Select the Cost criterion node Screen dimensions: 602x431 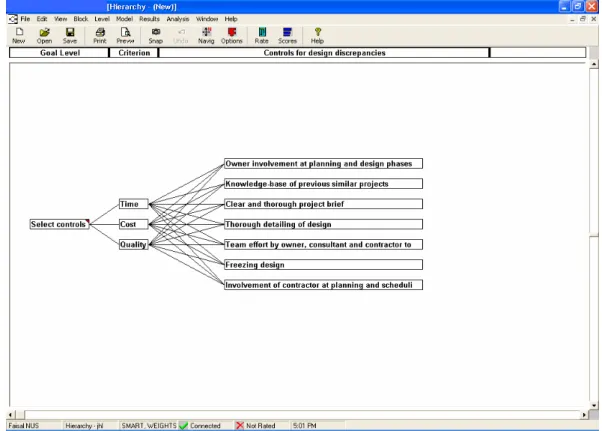(133, 224)
